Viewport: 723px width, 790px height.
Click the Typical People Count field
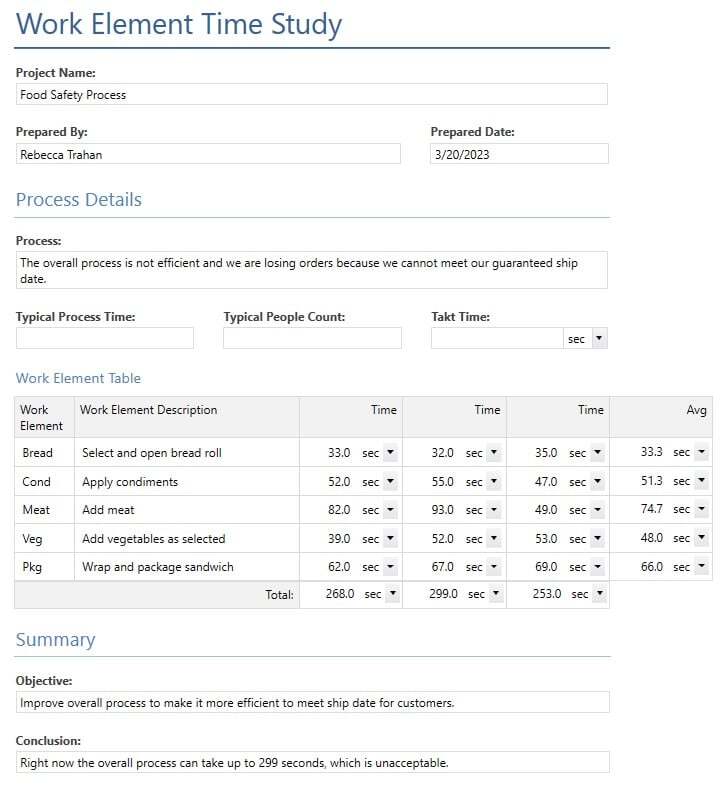312,339
